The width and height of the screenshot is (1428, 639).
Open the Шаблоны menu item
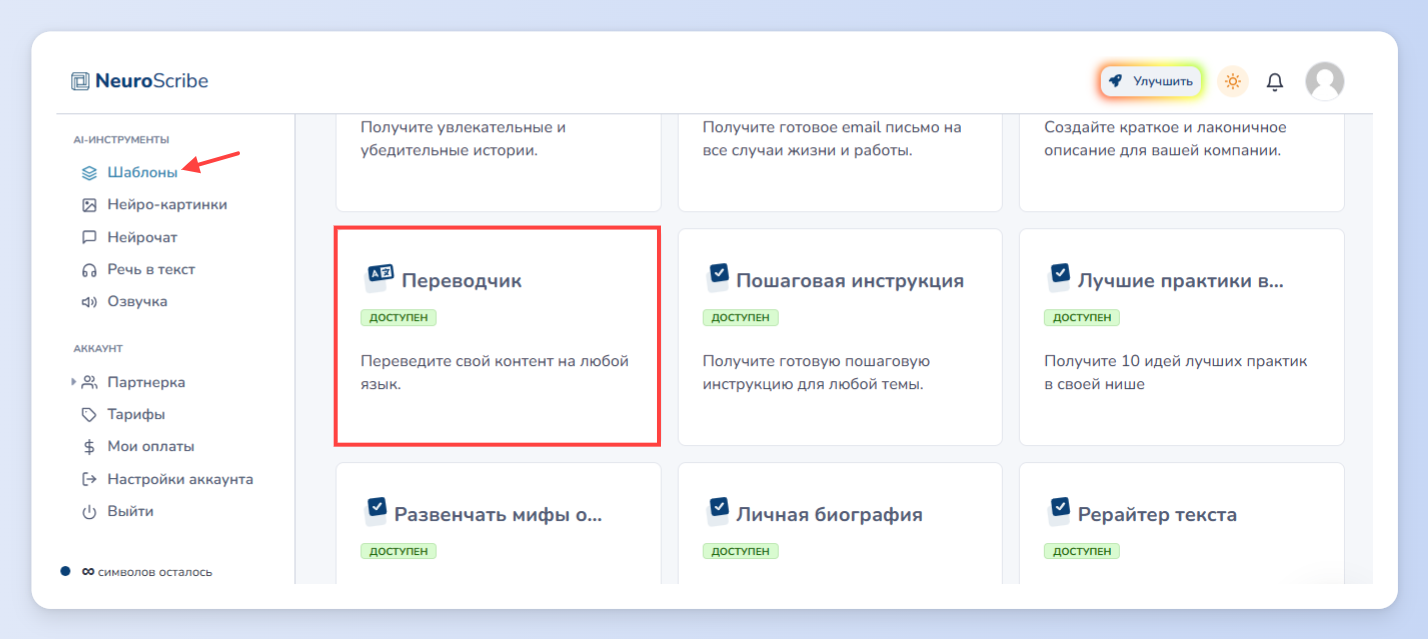click(143, 172)
